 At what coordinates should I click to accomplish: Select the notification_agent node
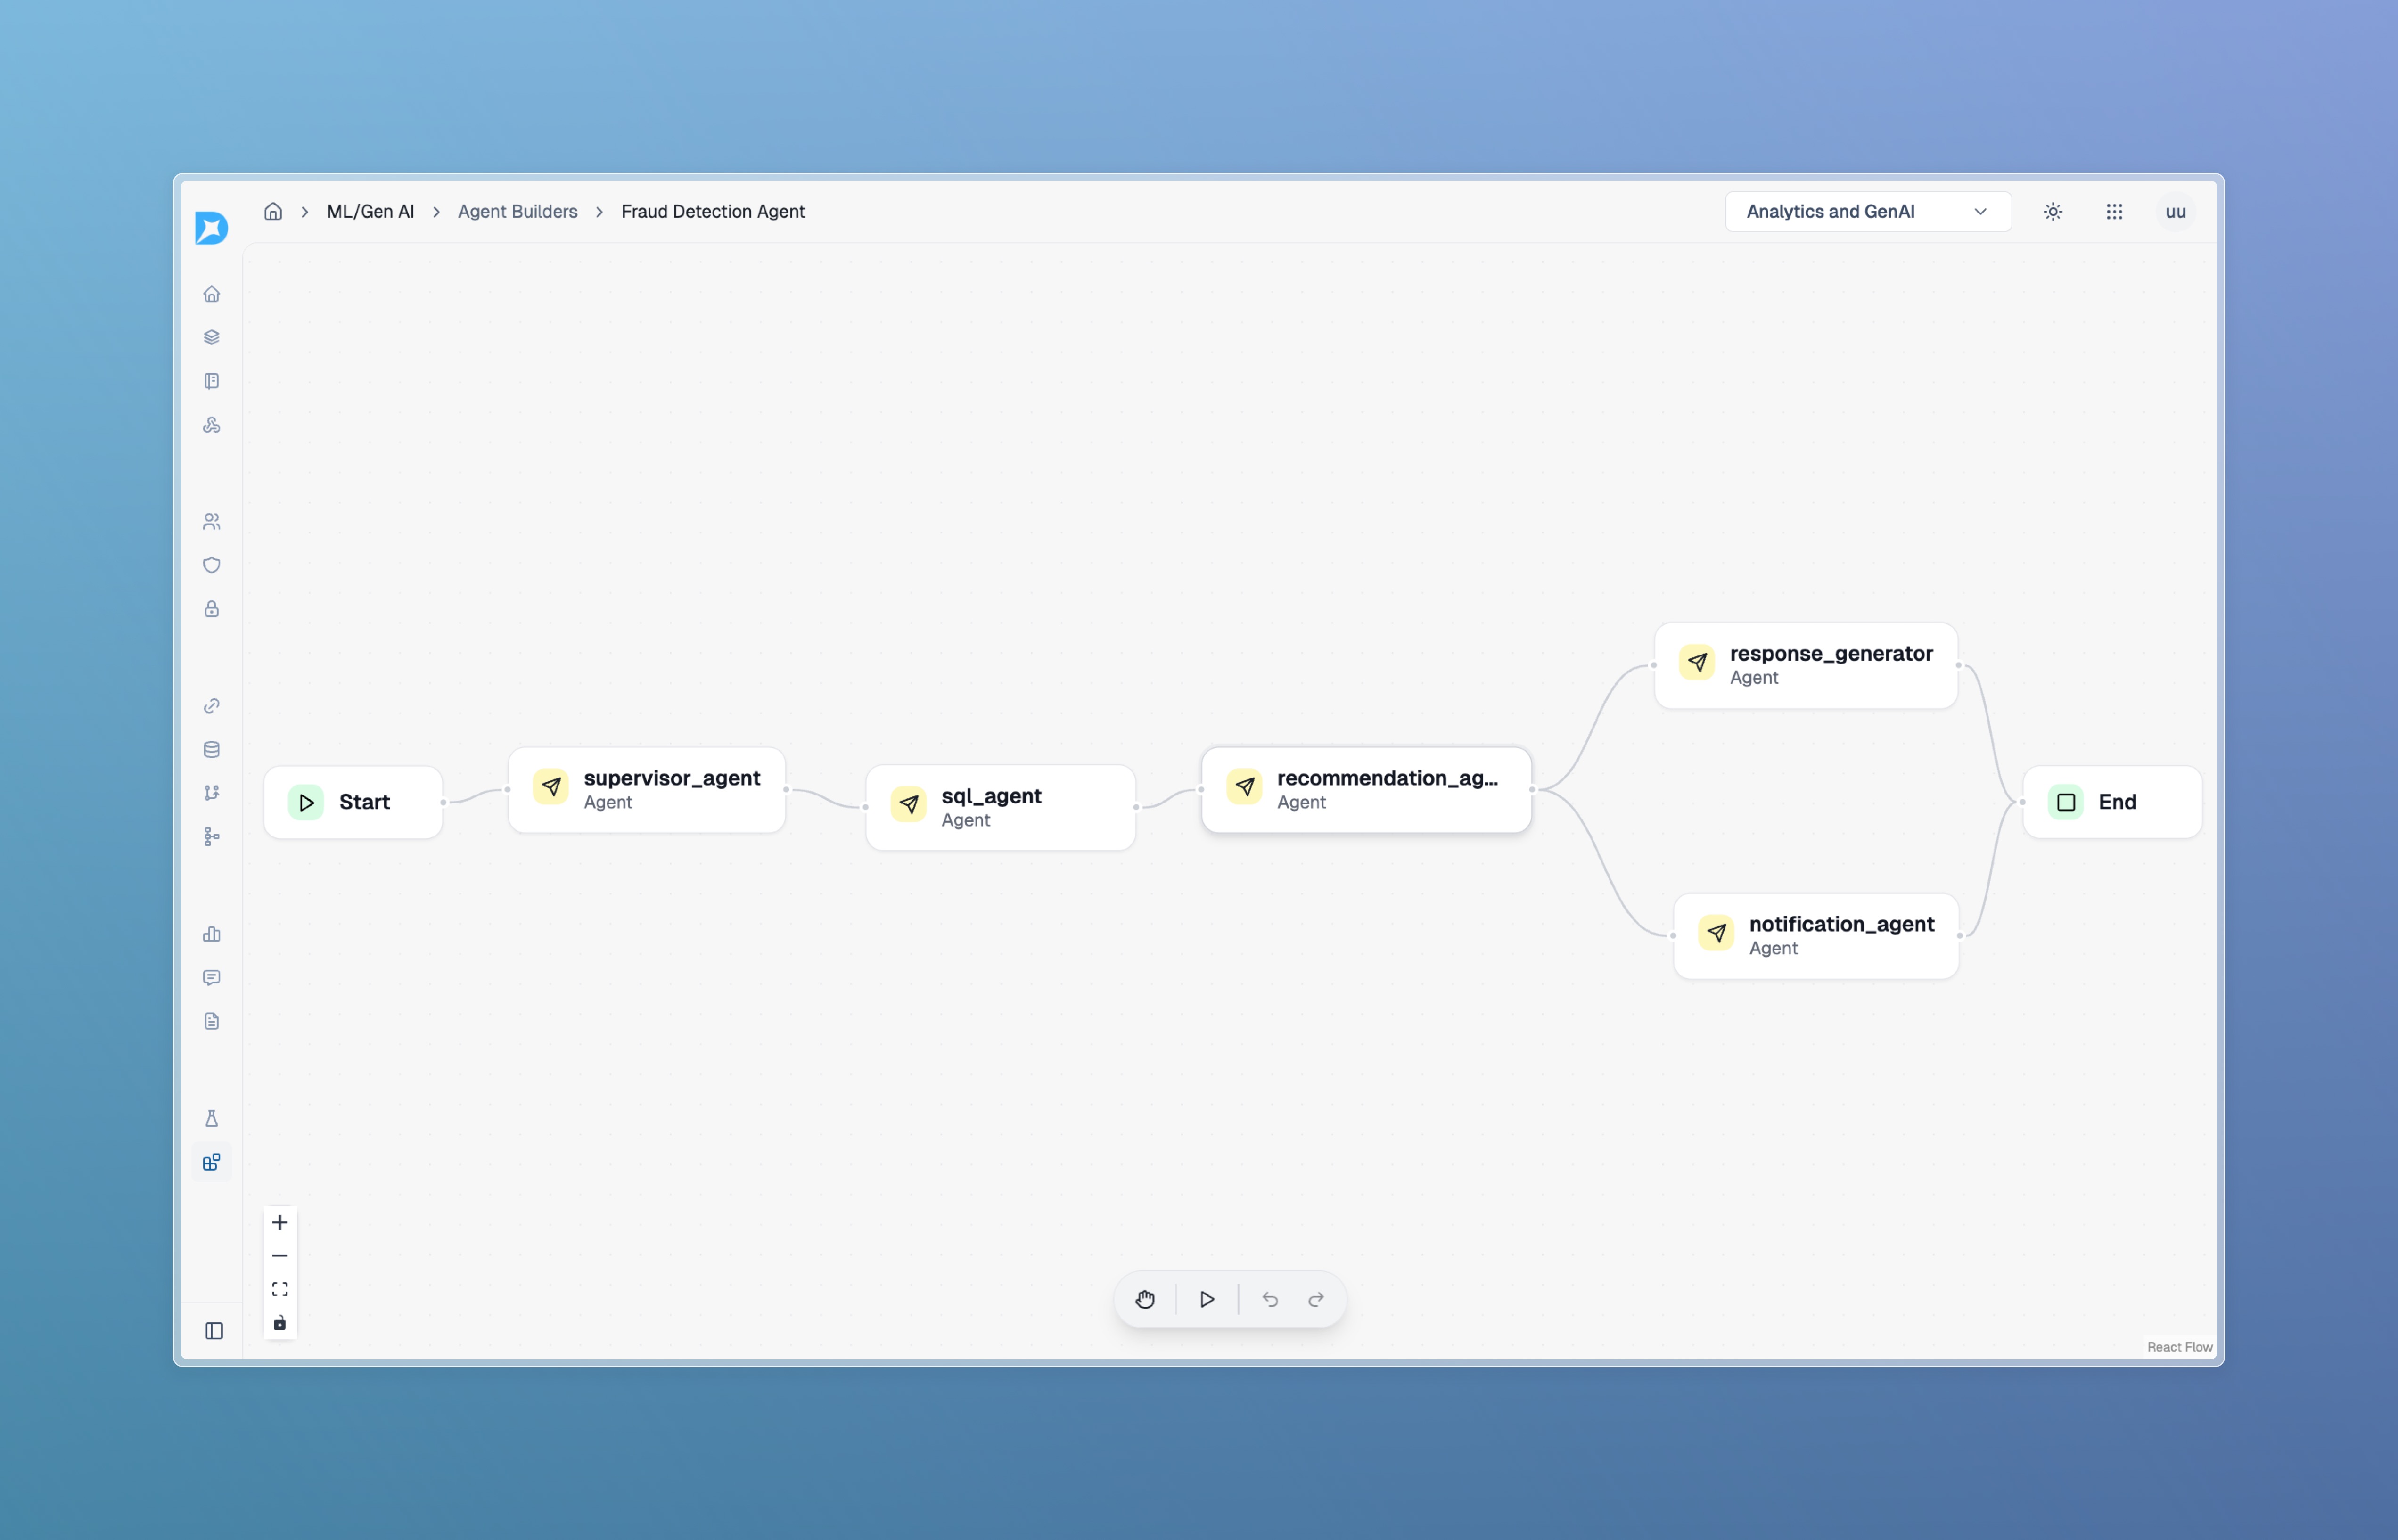[1815, 936]
